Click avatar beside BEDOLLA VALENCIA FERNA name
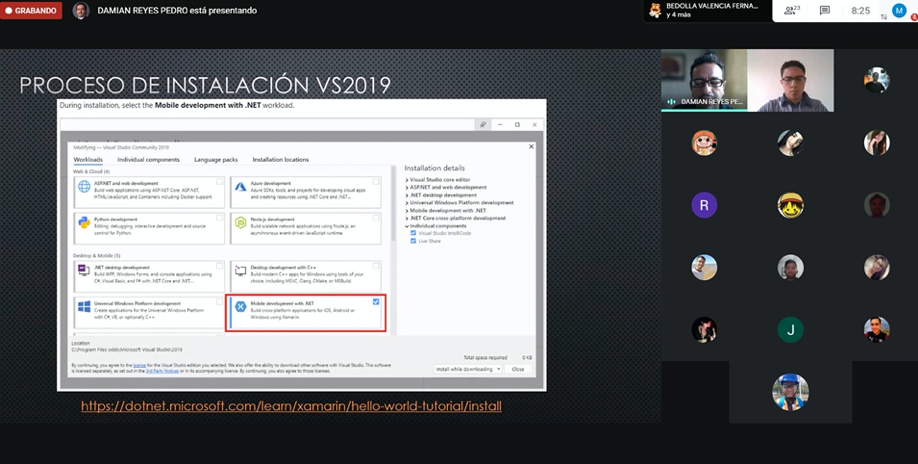 pyautogui.click(x=655, y=10)
